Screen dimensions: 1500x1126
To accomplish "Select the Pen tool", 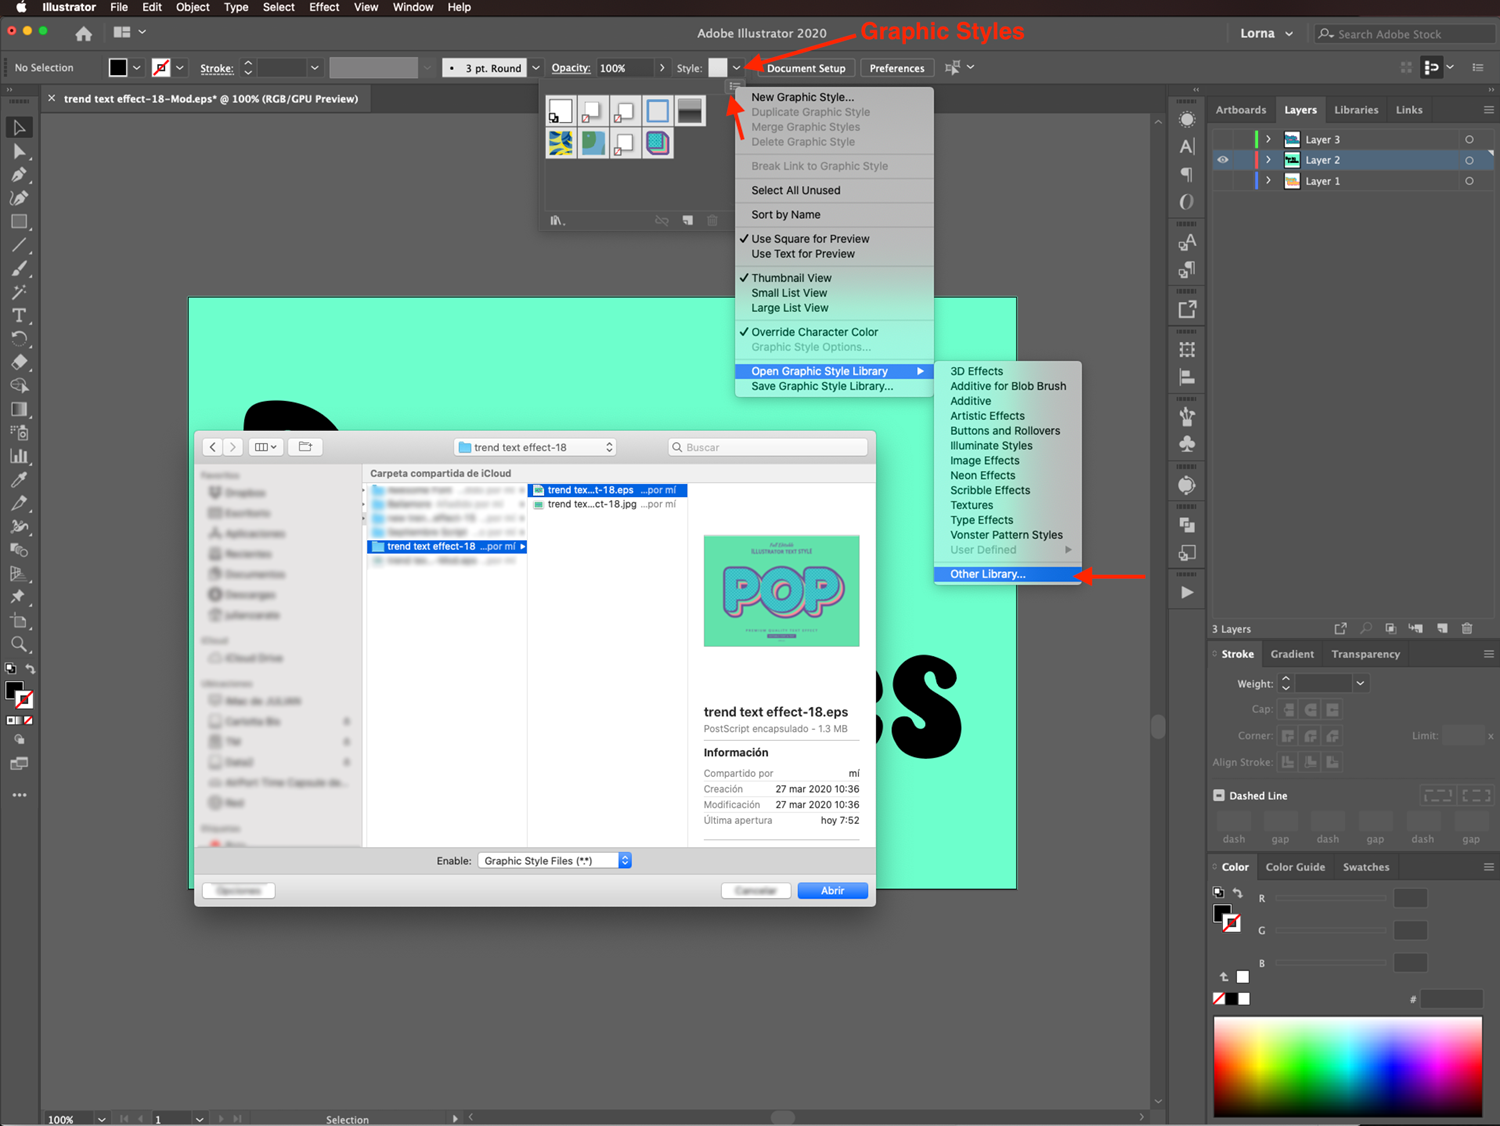I will coord(19,174).
